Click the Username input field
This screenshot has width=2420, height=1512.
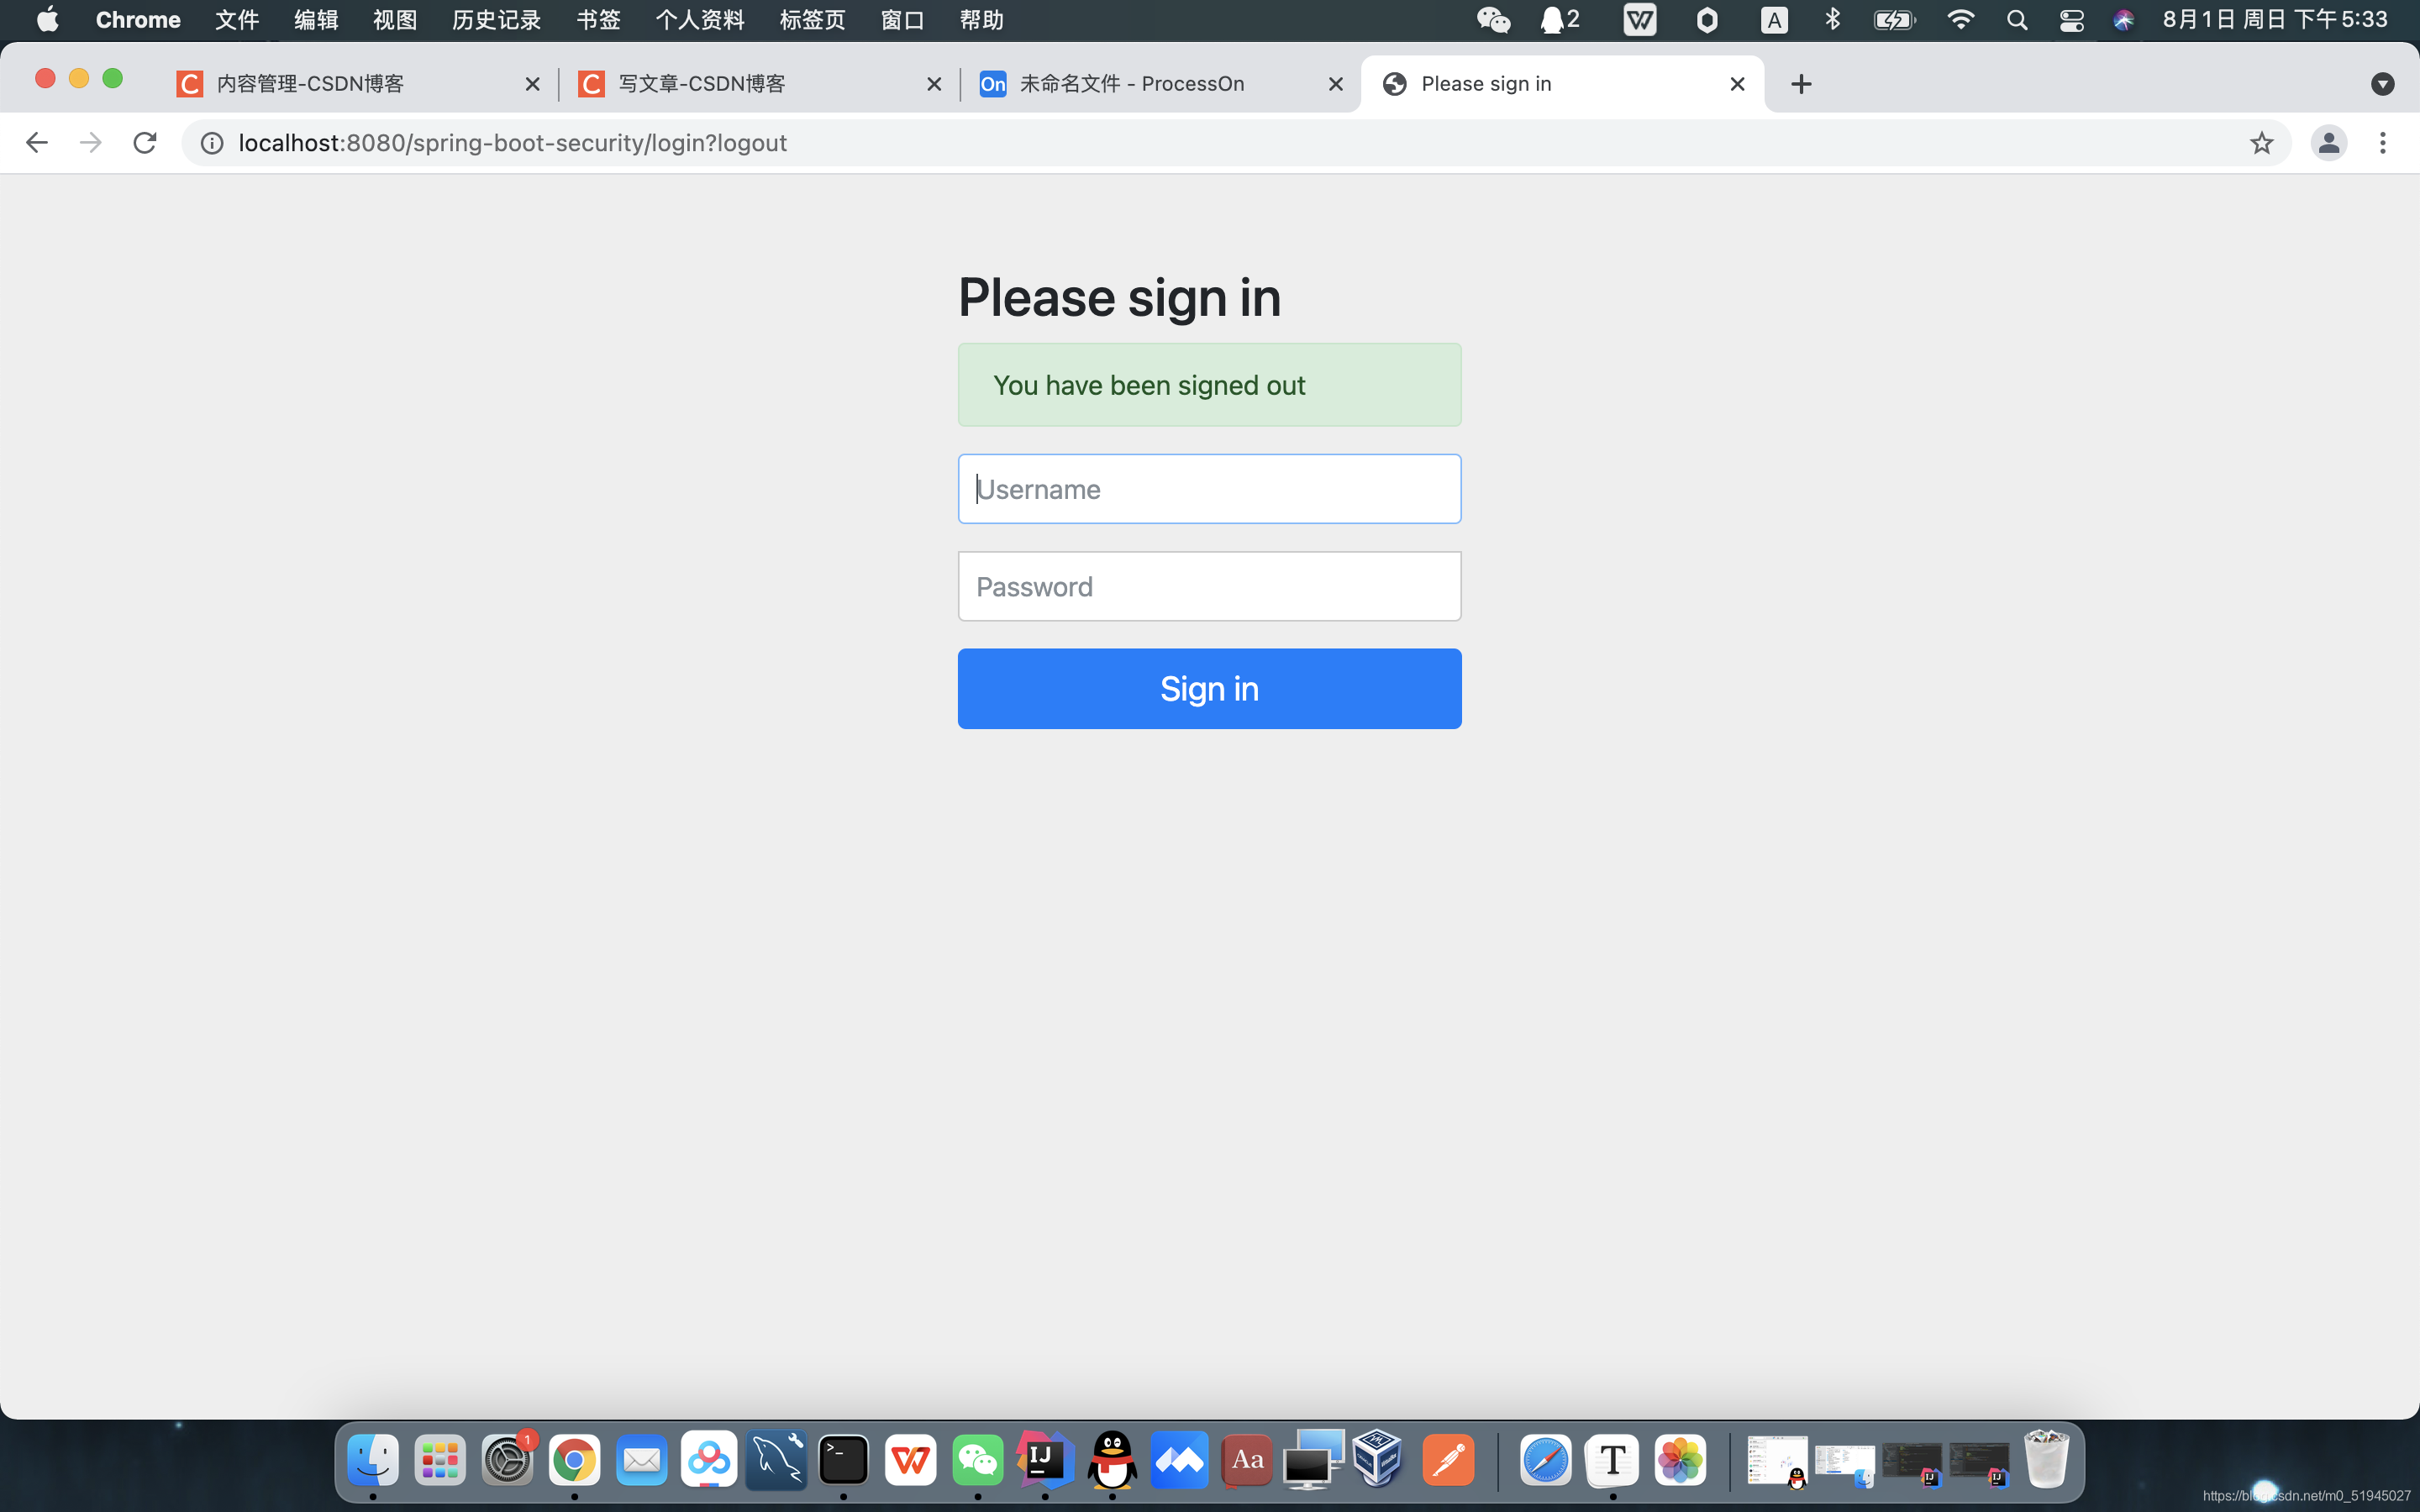click(x=1209, y=488)
